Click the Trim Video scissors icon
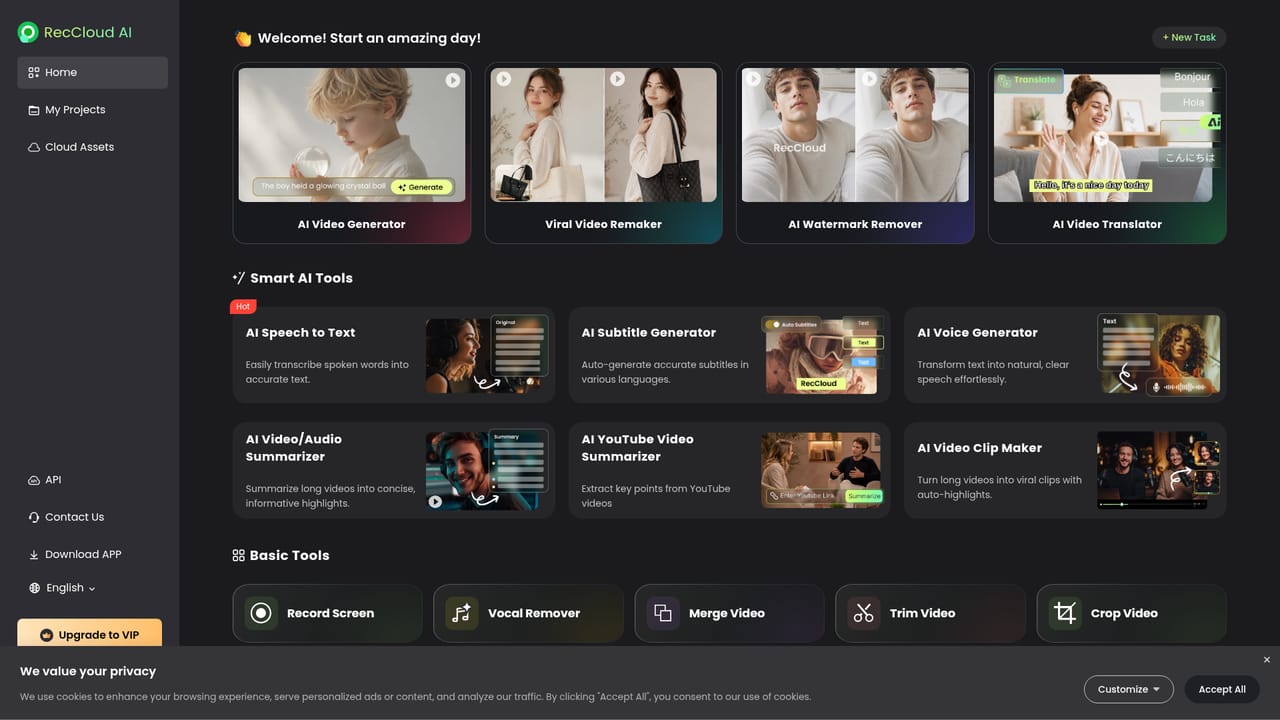The height and width of the screenshot is (720, 1280). [x=864, y=613]
